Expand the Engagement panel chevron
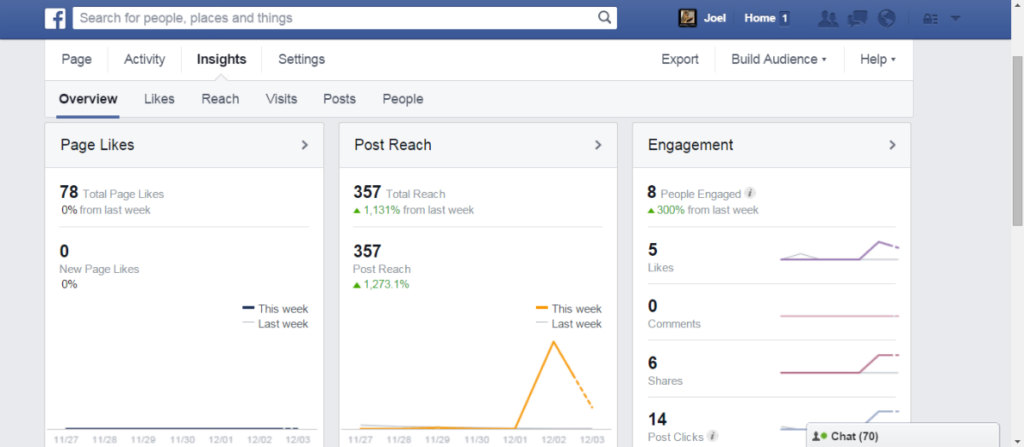 tap(892, 145)
